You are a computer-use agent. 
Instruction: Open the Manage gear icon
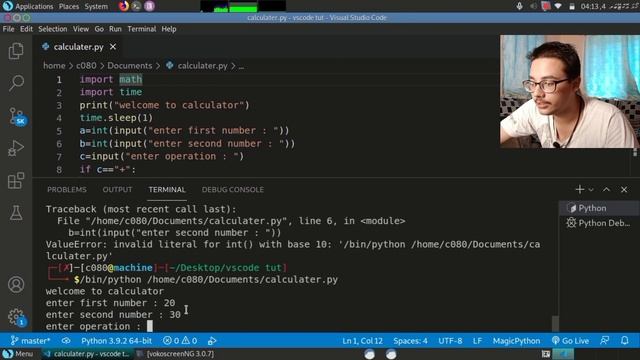[16, 317]
